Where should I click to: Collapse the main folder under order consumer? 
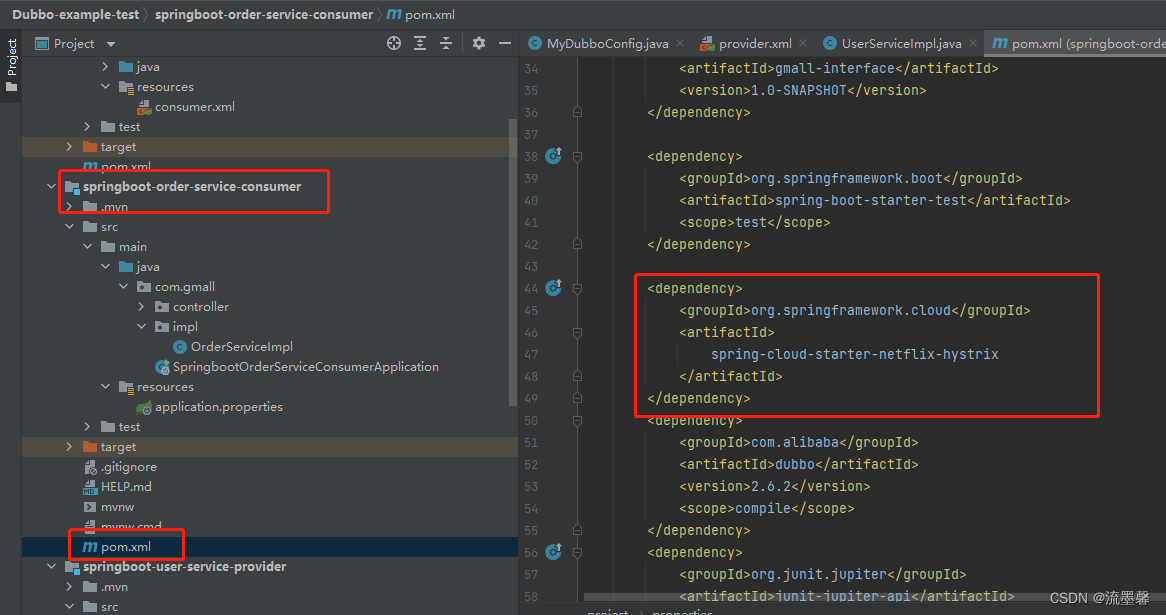click(x=88, y=246)
